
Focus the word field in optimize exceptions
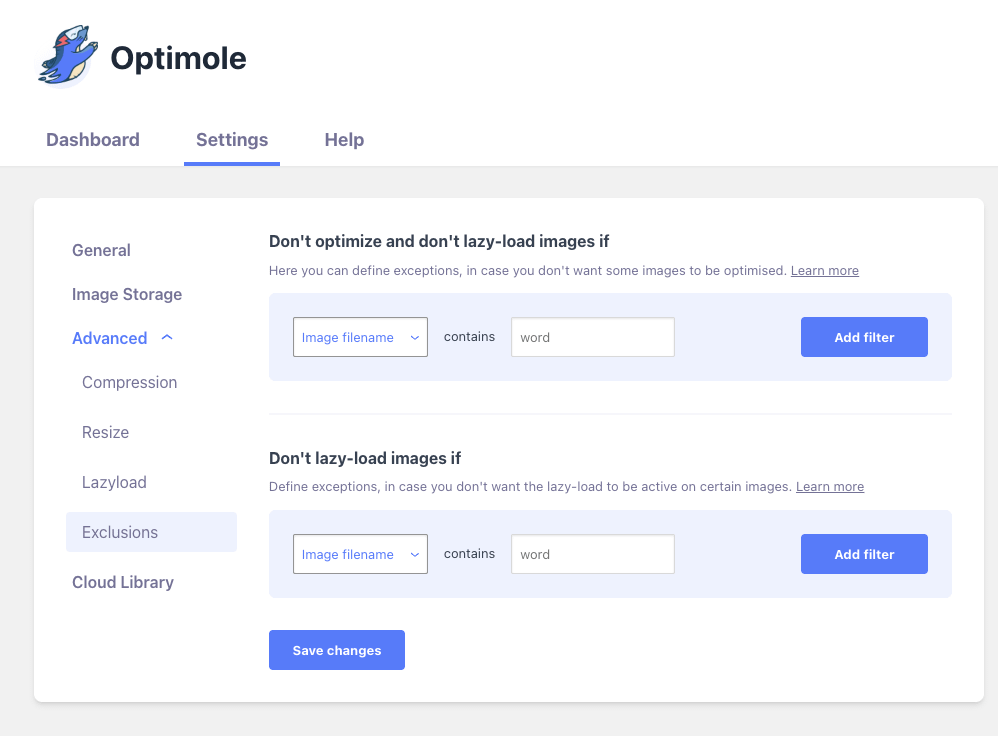click(x=592, y=337)
